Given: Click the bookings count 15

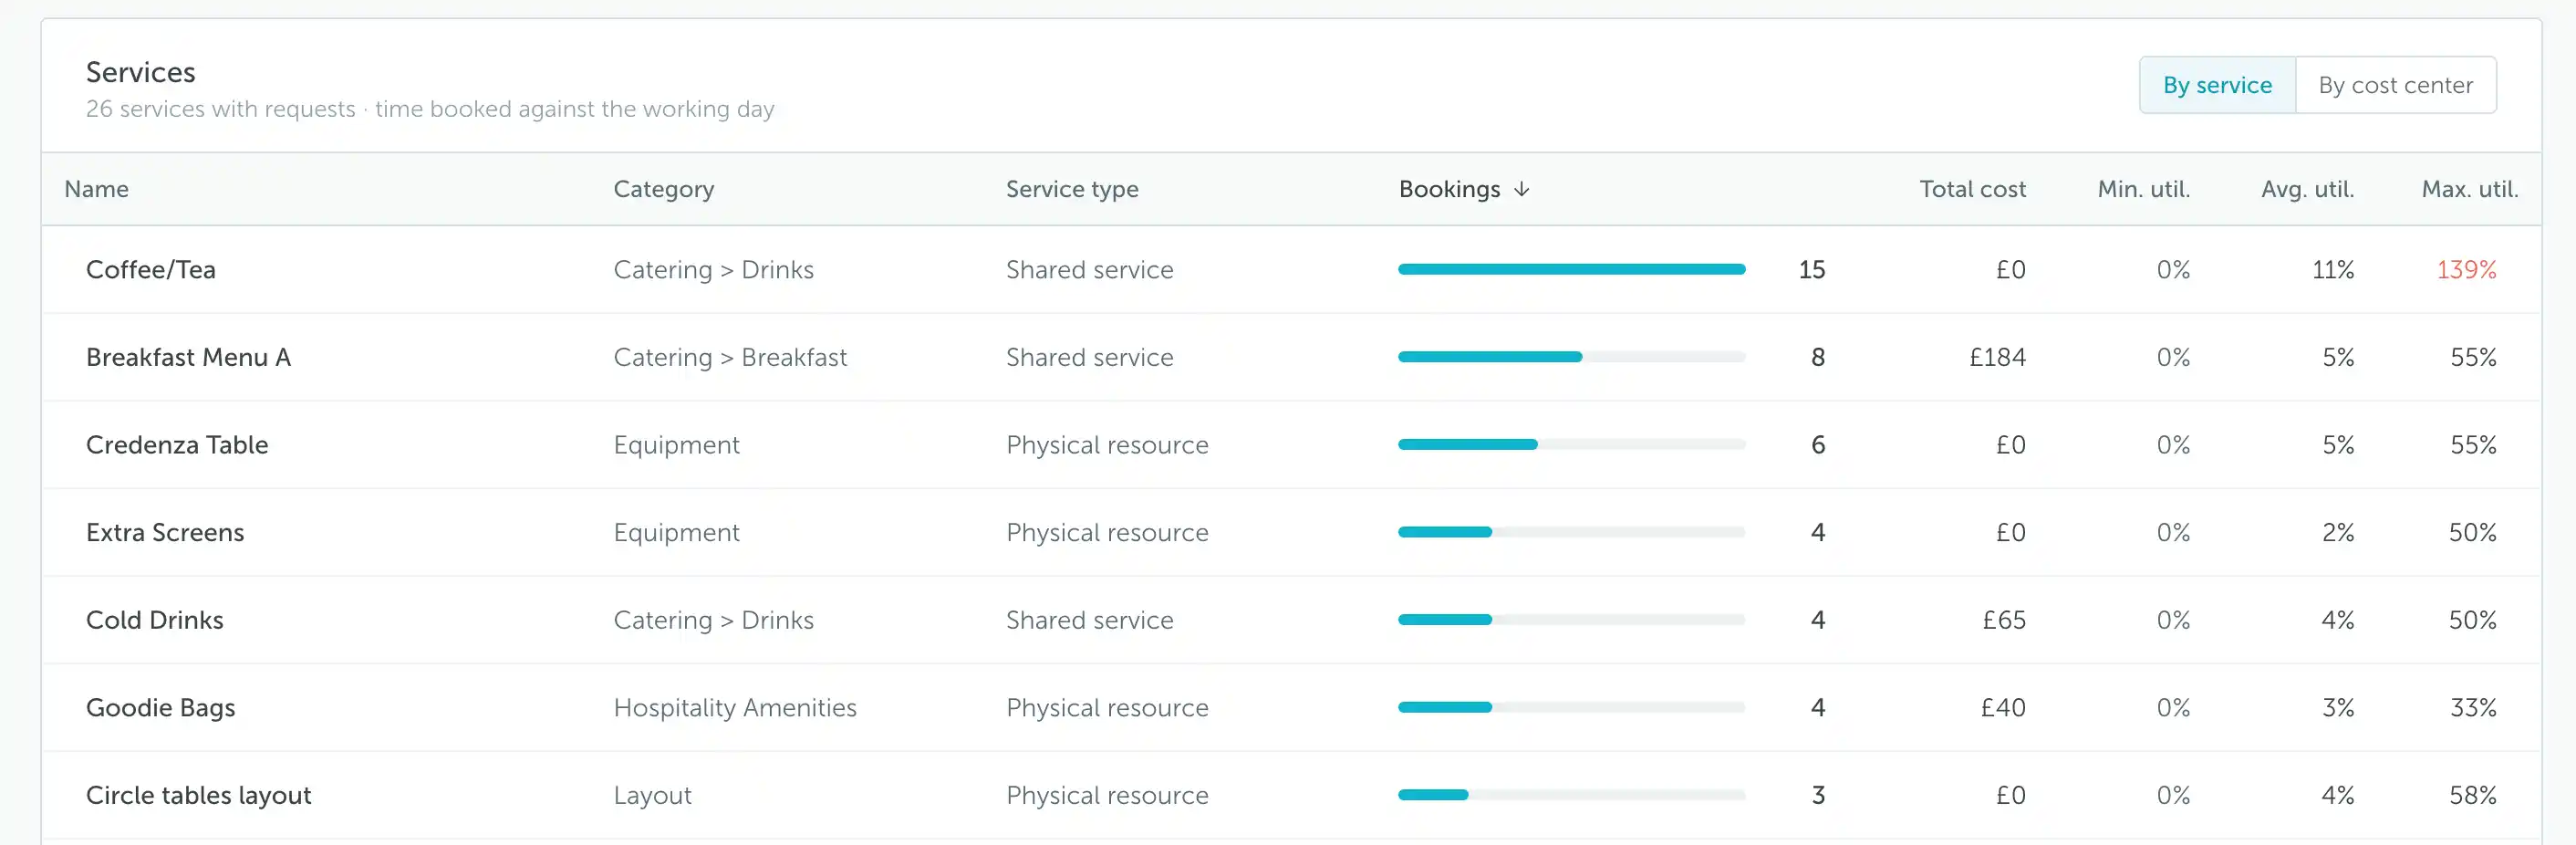Looking at the screenshot, I should (x=1811, y=270).
